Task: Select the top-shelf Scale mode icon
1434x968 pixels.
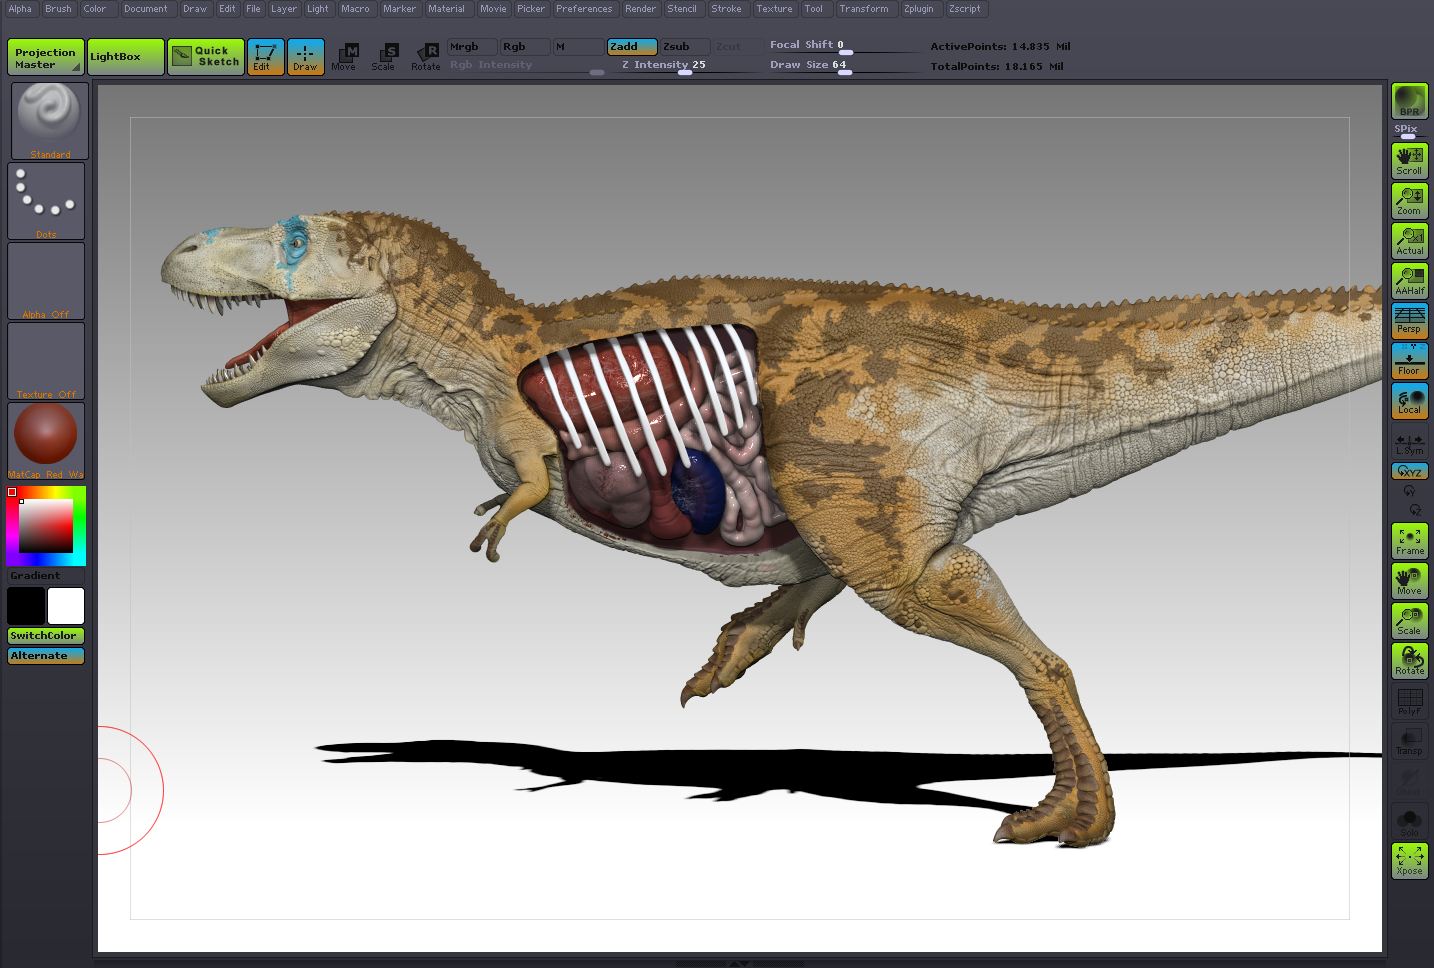Action: (x=384, y=57)
